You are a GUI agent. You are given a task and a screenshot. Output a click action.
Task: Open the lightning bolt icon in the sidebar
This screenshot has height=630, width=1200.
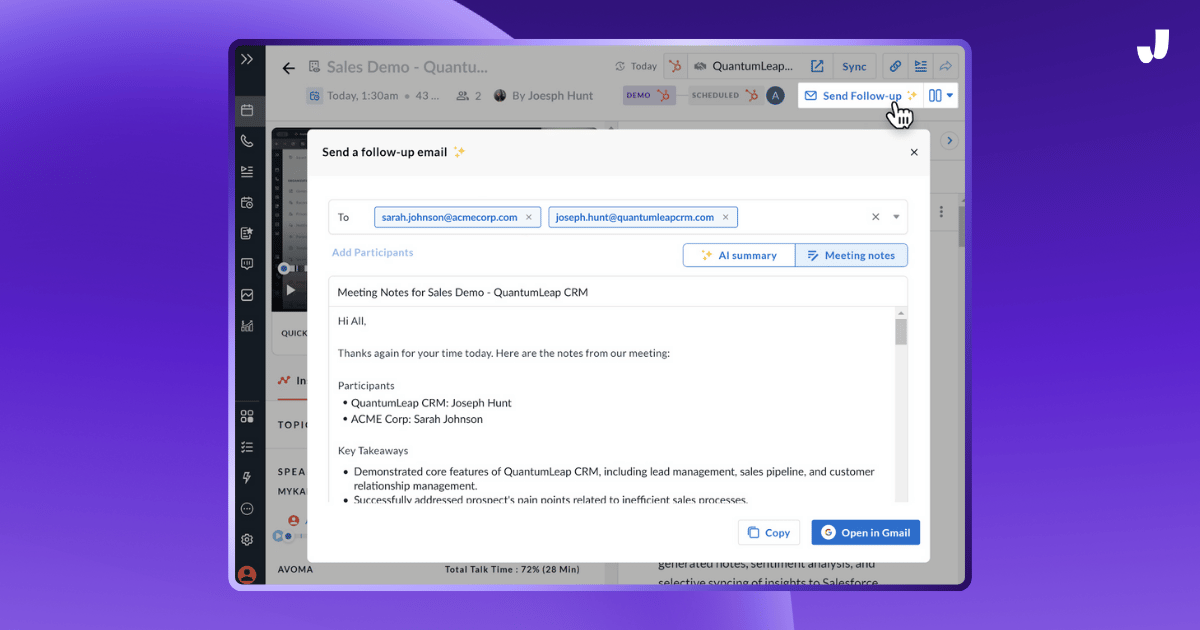pos(247,478)
